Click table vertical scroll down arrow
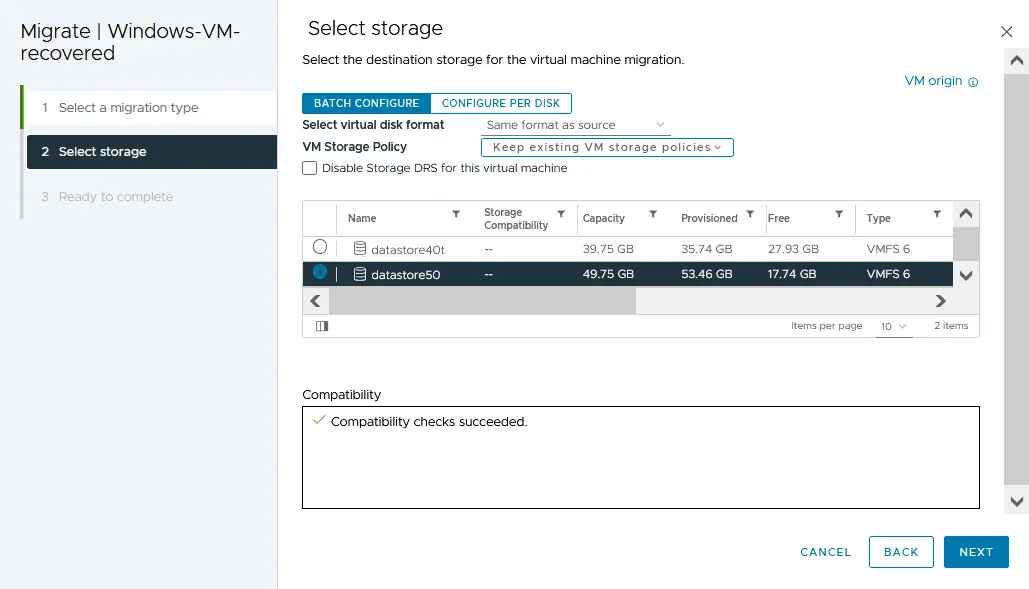The height and width of the screenshot is (589, 1029). point(966,275)
